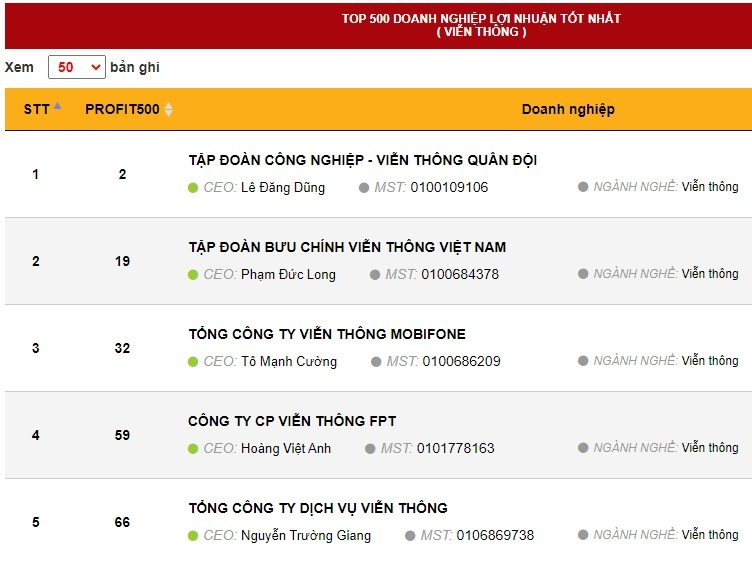Open Tập đoàn Công nghiệp - Viễn thông Quân đội
752x563 pixels.
362,160
